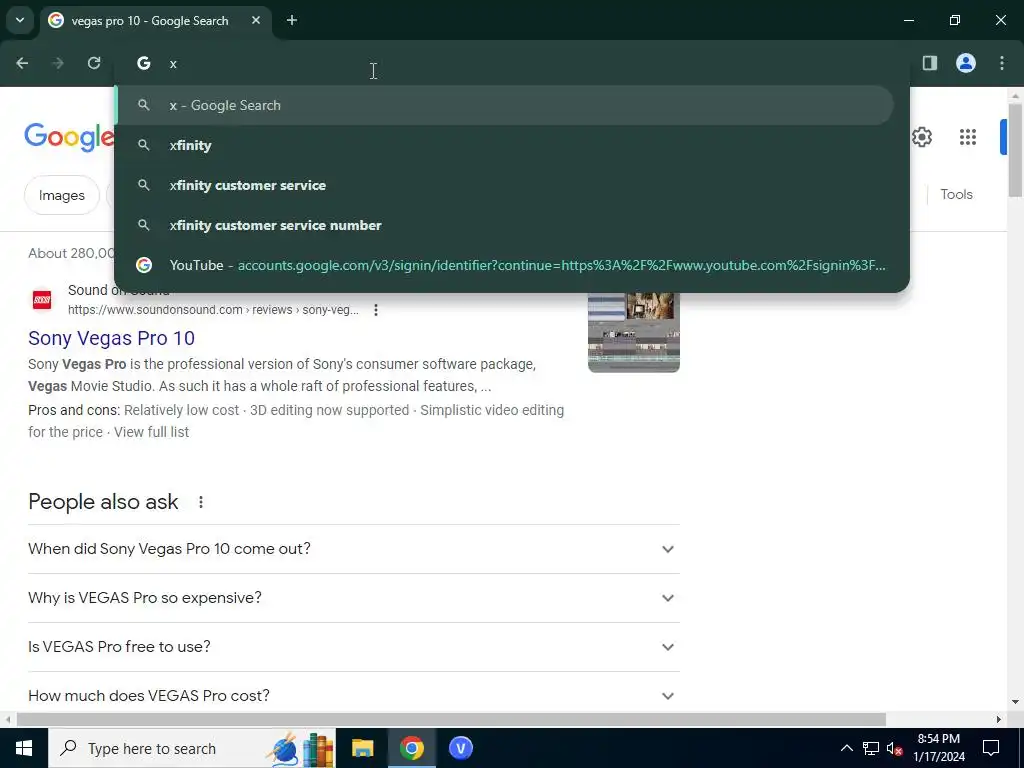This screenshot has width=1024, height=768.
Task: Click the Google logo
Action: click(69, 136)
